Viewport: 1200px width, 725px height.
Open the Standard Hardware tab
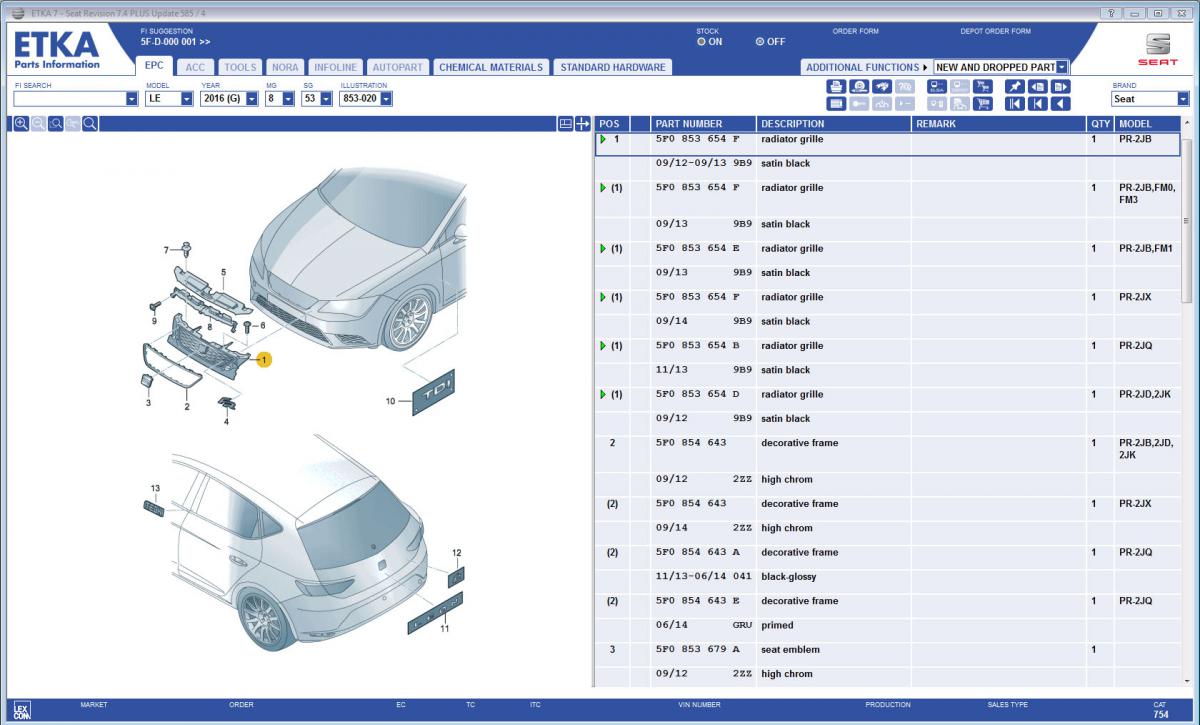(613, 67)
